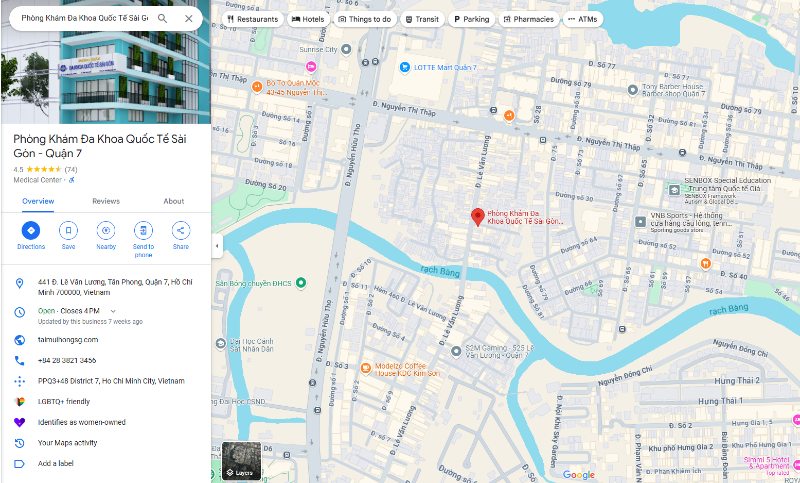Click Identifies as women-owned attribute

[82, 422]
